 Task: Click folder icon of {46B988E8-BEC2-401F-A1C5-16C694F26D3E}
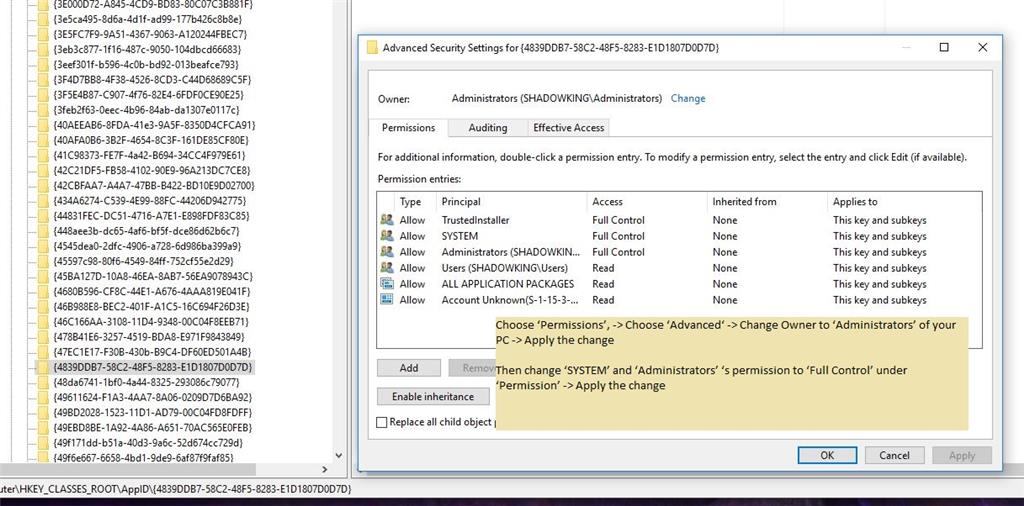(44, 306)
